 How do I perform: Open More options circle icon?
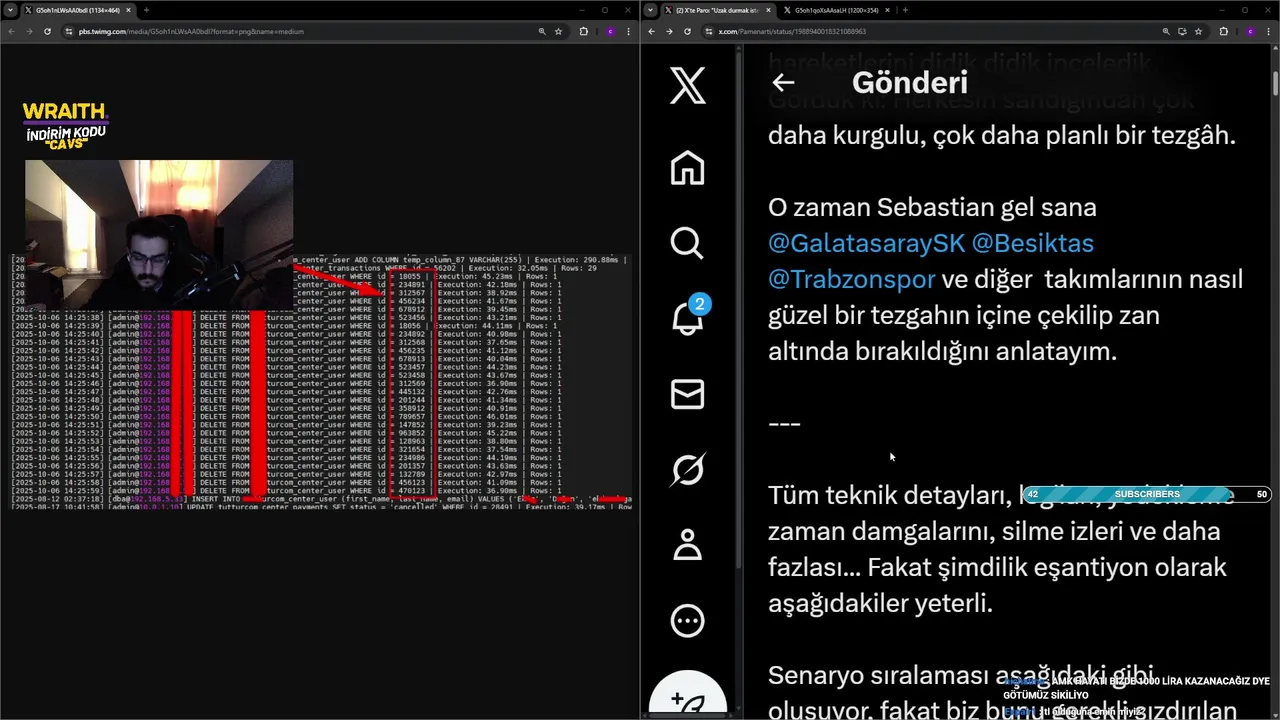(687, 620)
